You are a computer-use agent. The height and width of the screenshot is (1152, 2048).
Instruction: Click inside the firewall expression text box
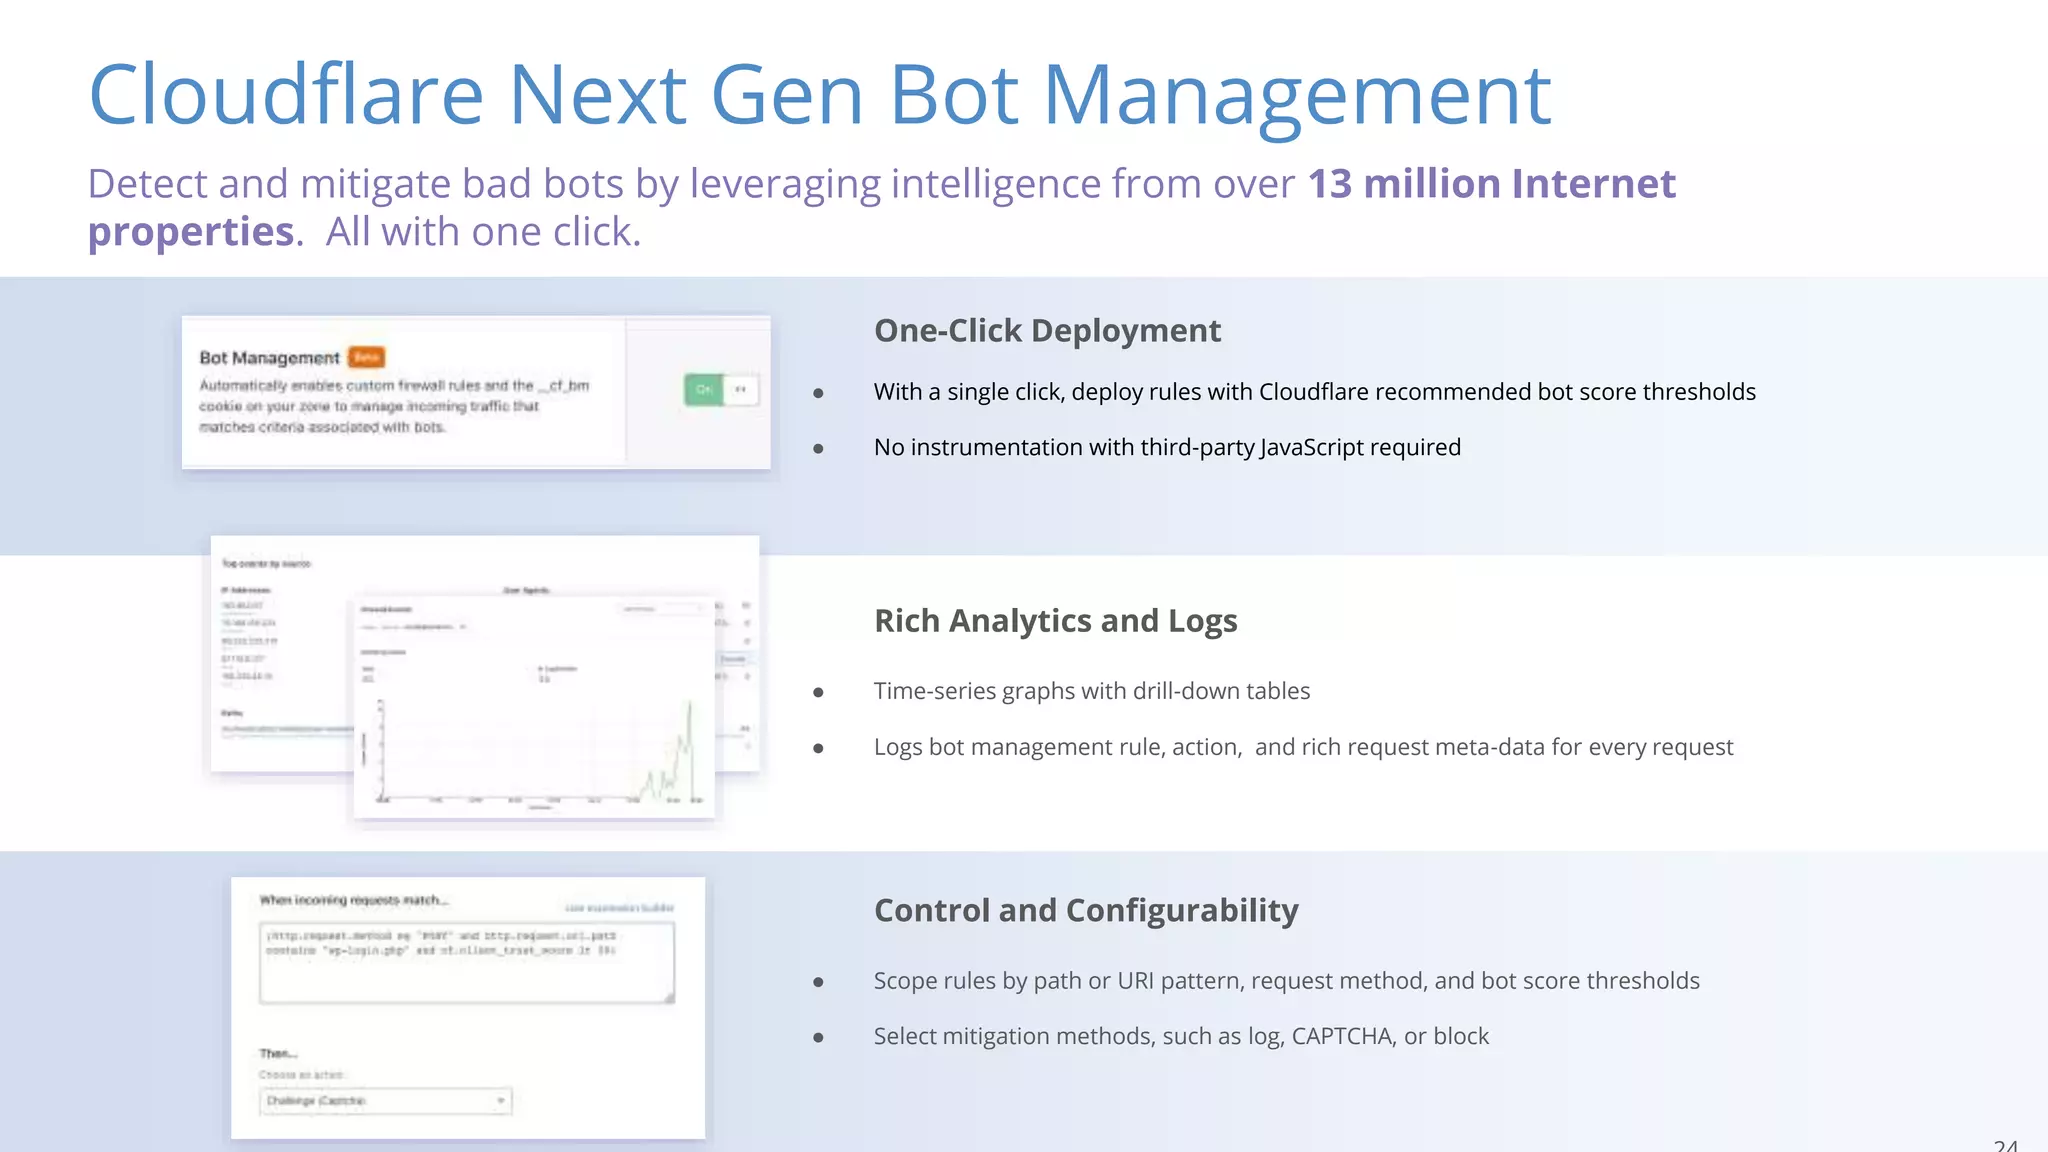466,963
